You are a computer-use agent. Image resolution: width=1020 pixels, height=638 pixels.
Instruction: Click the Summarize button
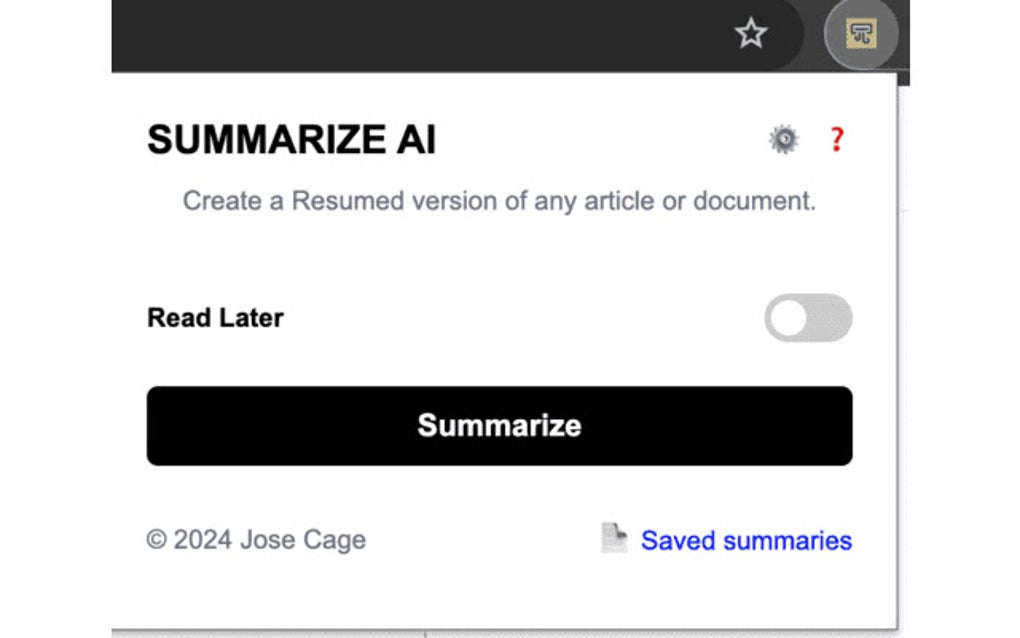click(498, 426)
